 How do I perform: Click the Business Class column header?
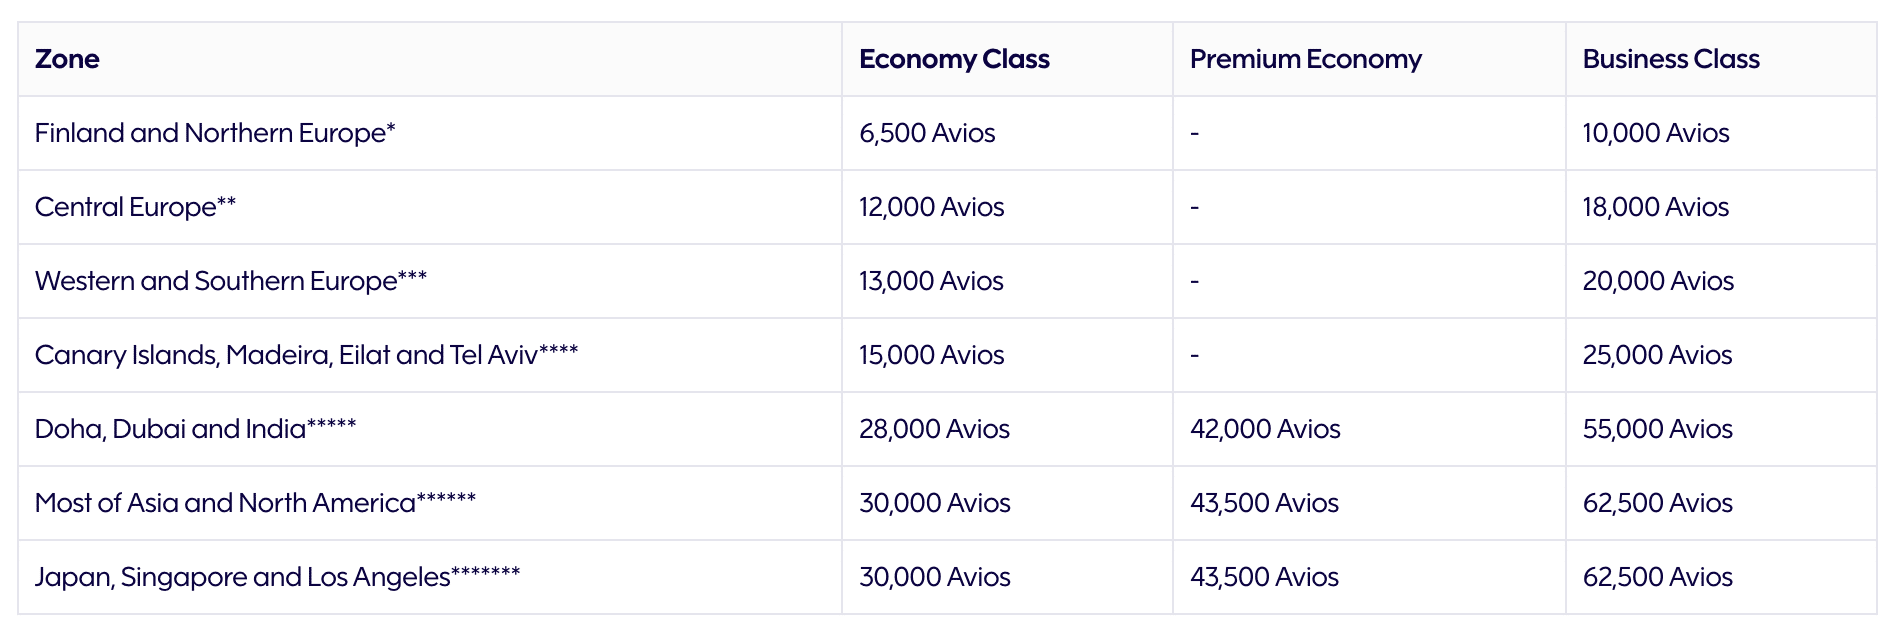(x=1670, y=59)
